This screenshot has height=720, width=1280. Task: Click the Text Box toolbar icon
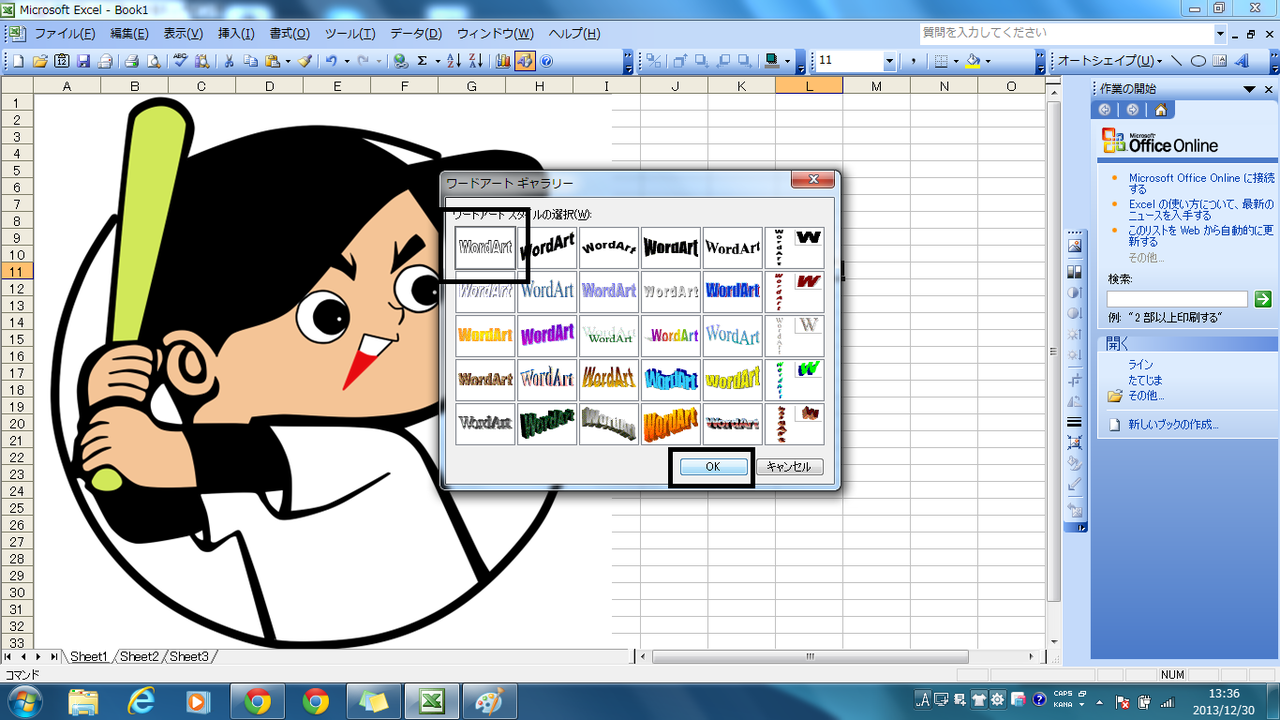tap(1219, 61)
